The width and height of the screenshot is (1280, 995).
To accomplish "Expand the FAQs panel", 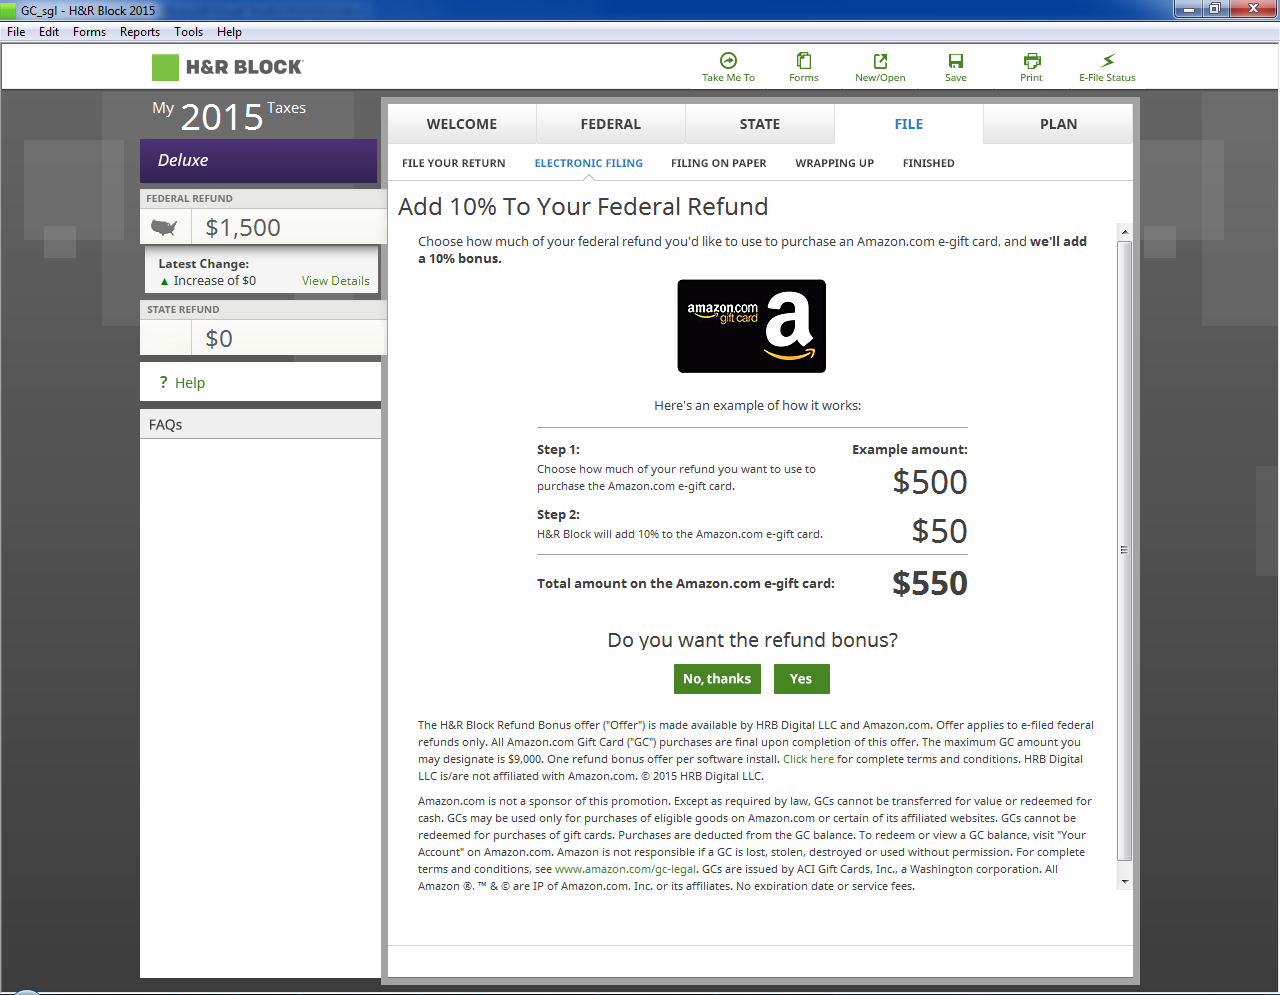I will (166, 425).
